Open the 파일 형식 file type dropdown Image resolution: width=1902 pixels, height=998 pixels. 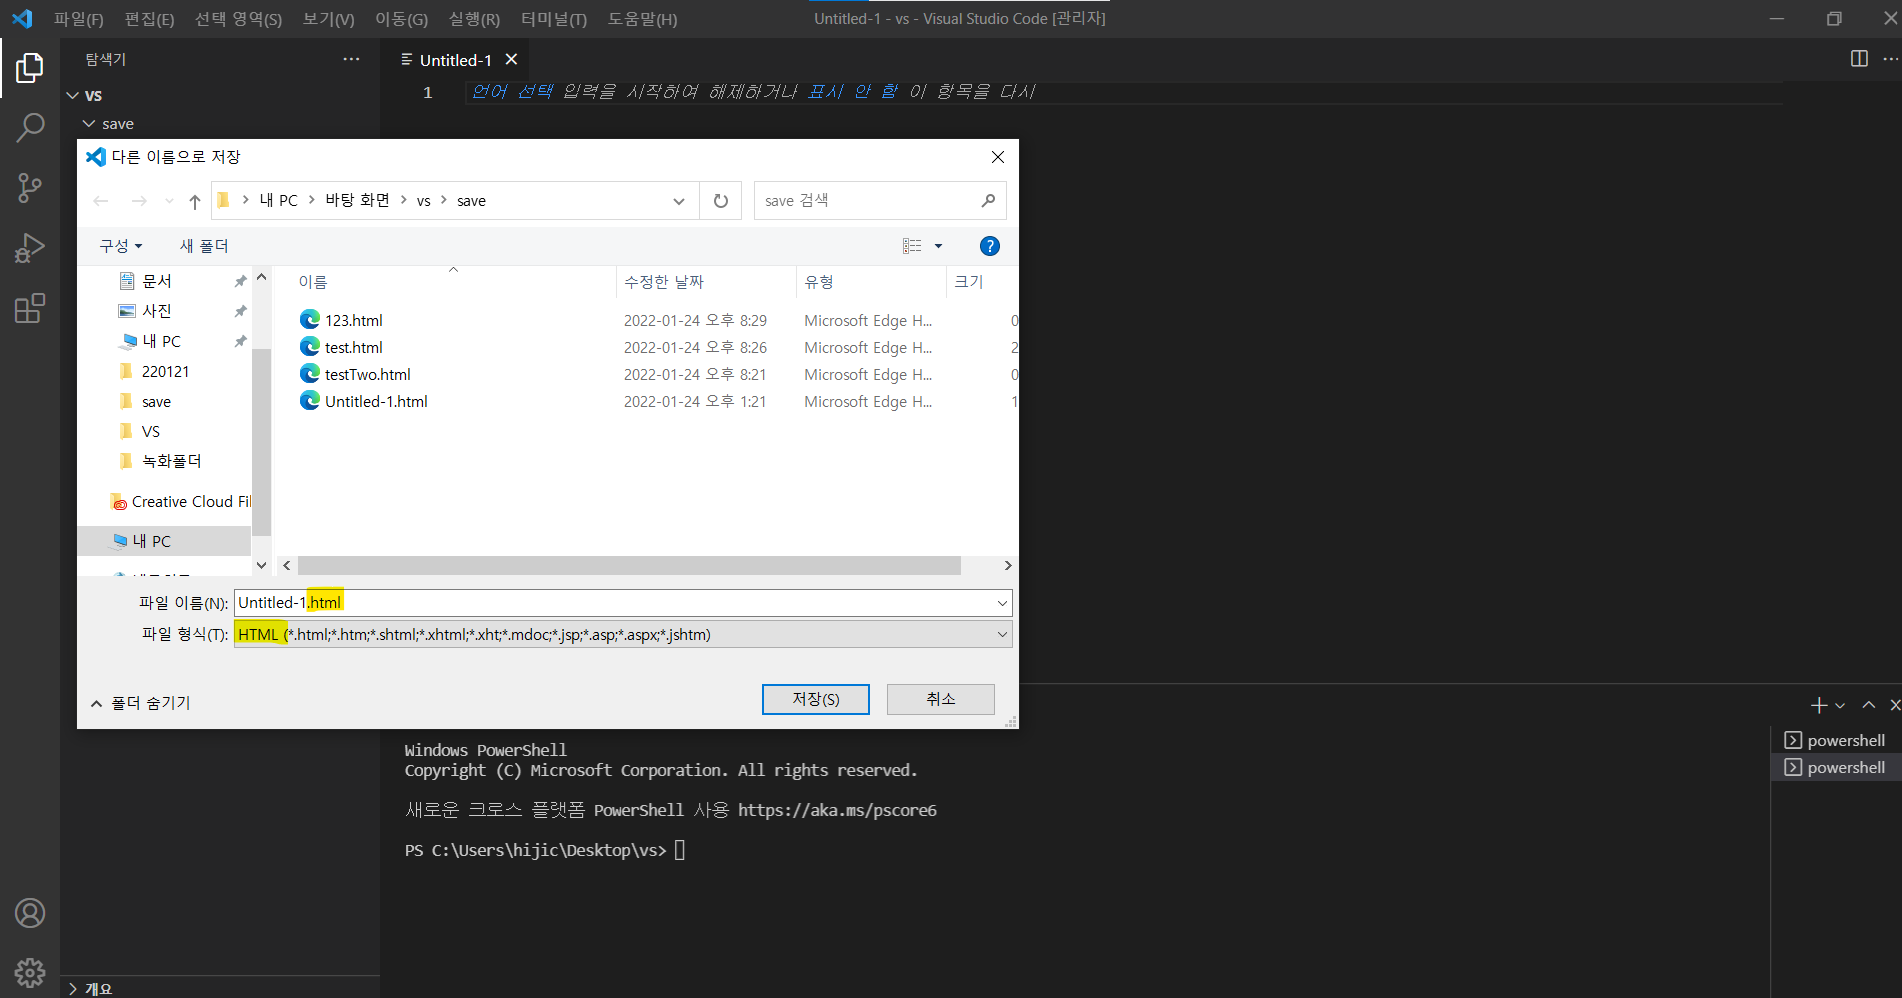tap(623, 634)
